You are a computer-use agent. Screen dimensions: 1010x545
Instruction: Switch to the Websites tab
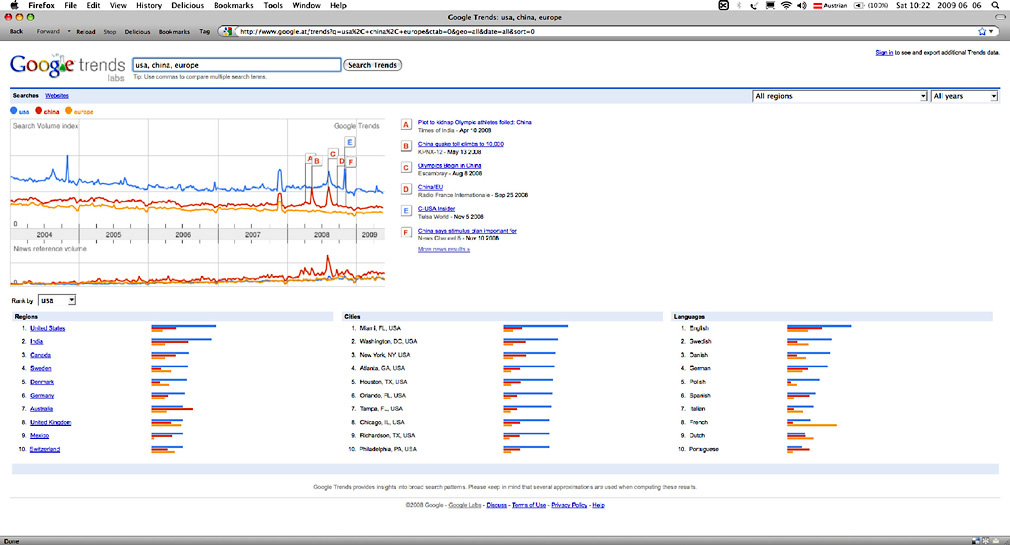pos(57,95)
